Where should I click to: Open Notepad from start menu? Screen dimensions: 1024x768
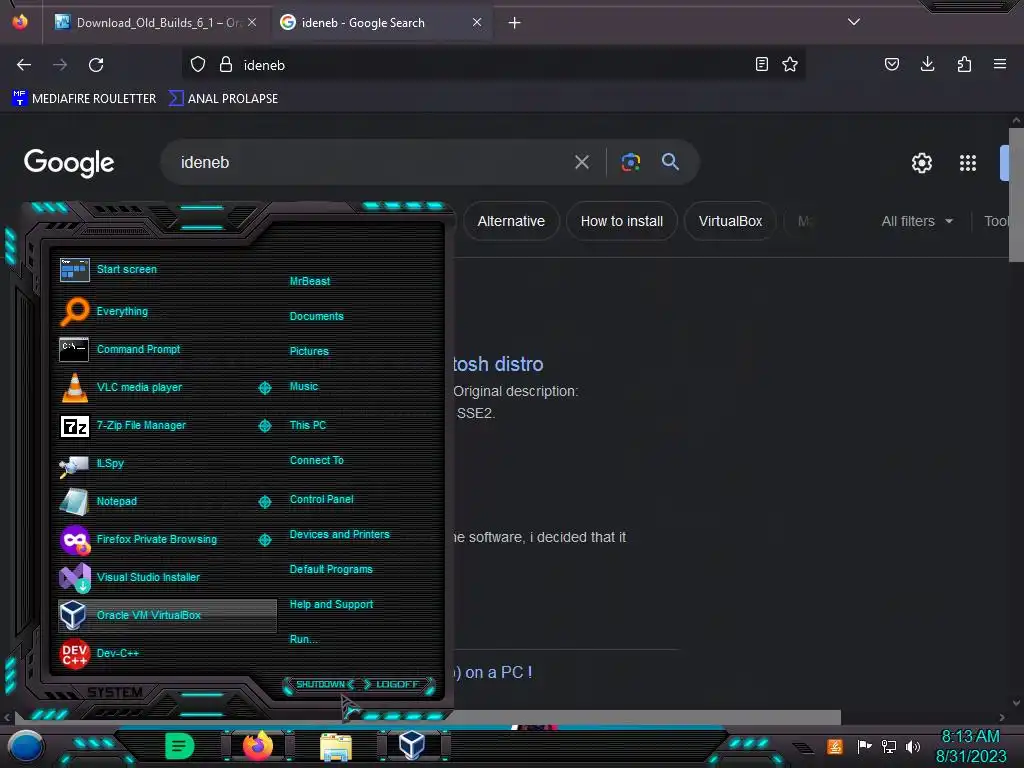pos(116,501)
